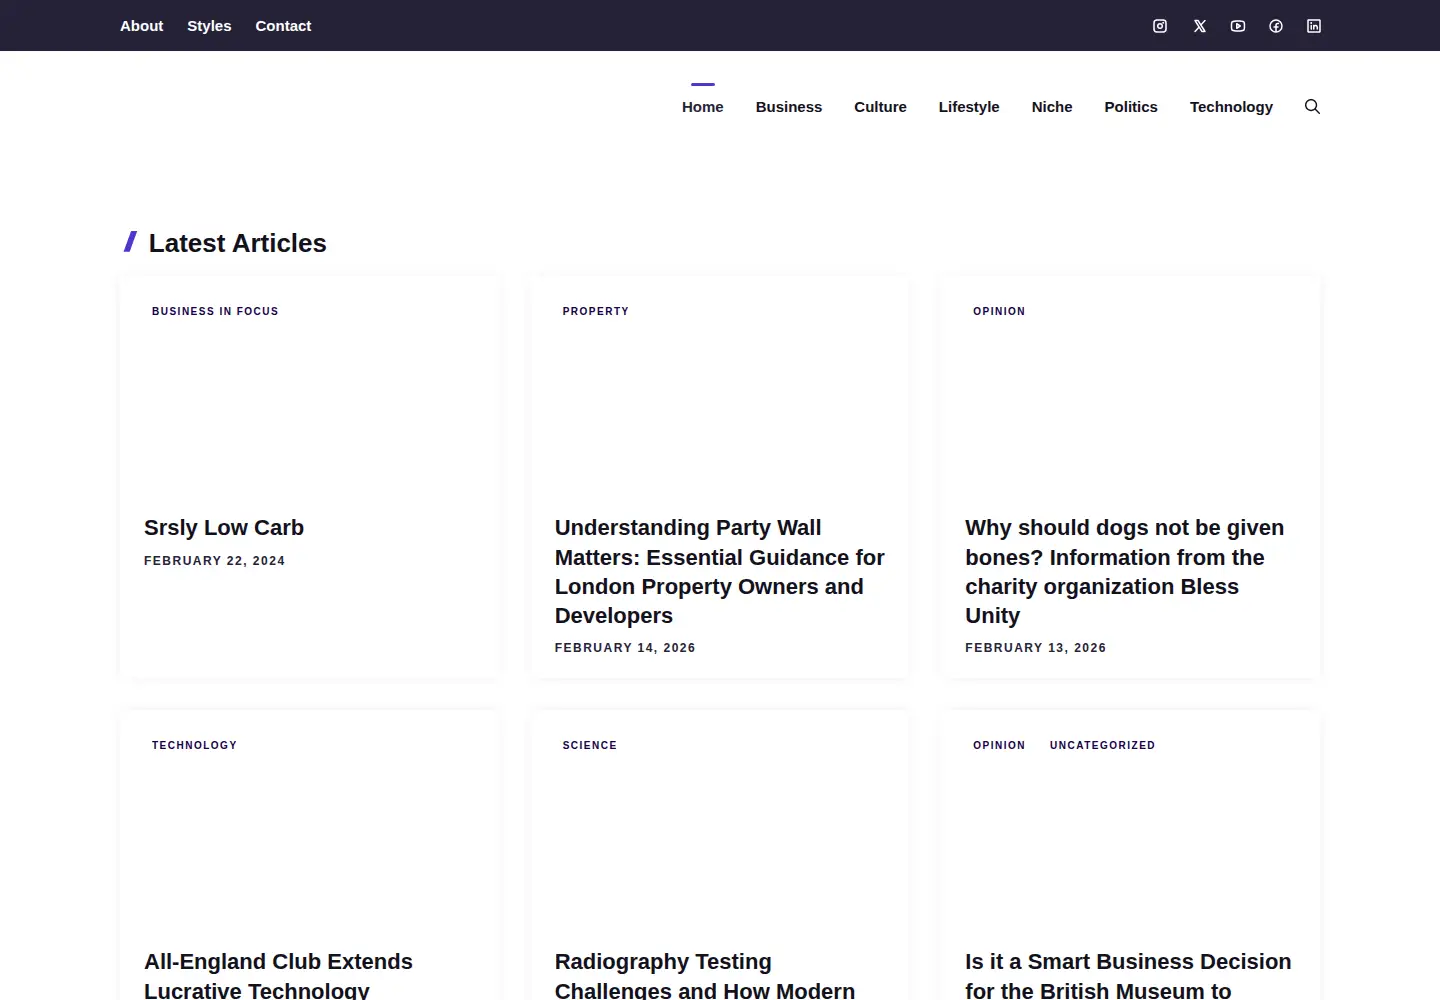Open the All-England Club Extends article
1440x1000 pixels.
279,975
